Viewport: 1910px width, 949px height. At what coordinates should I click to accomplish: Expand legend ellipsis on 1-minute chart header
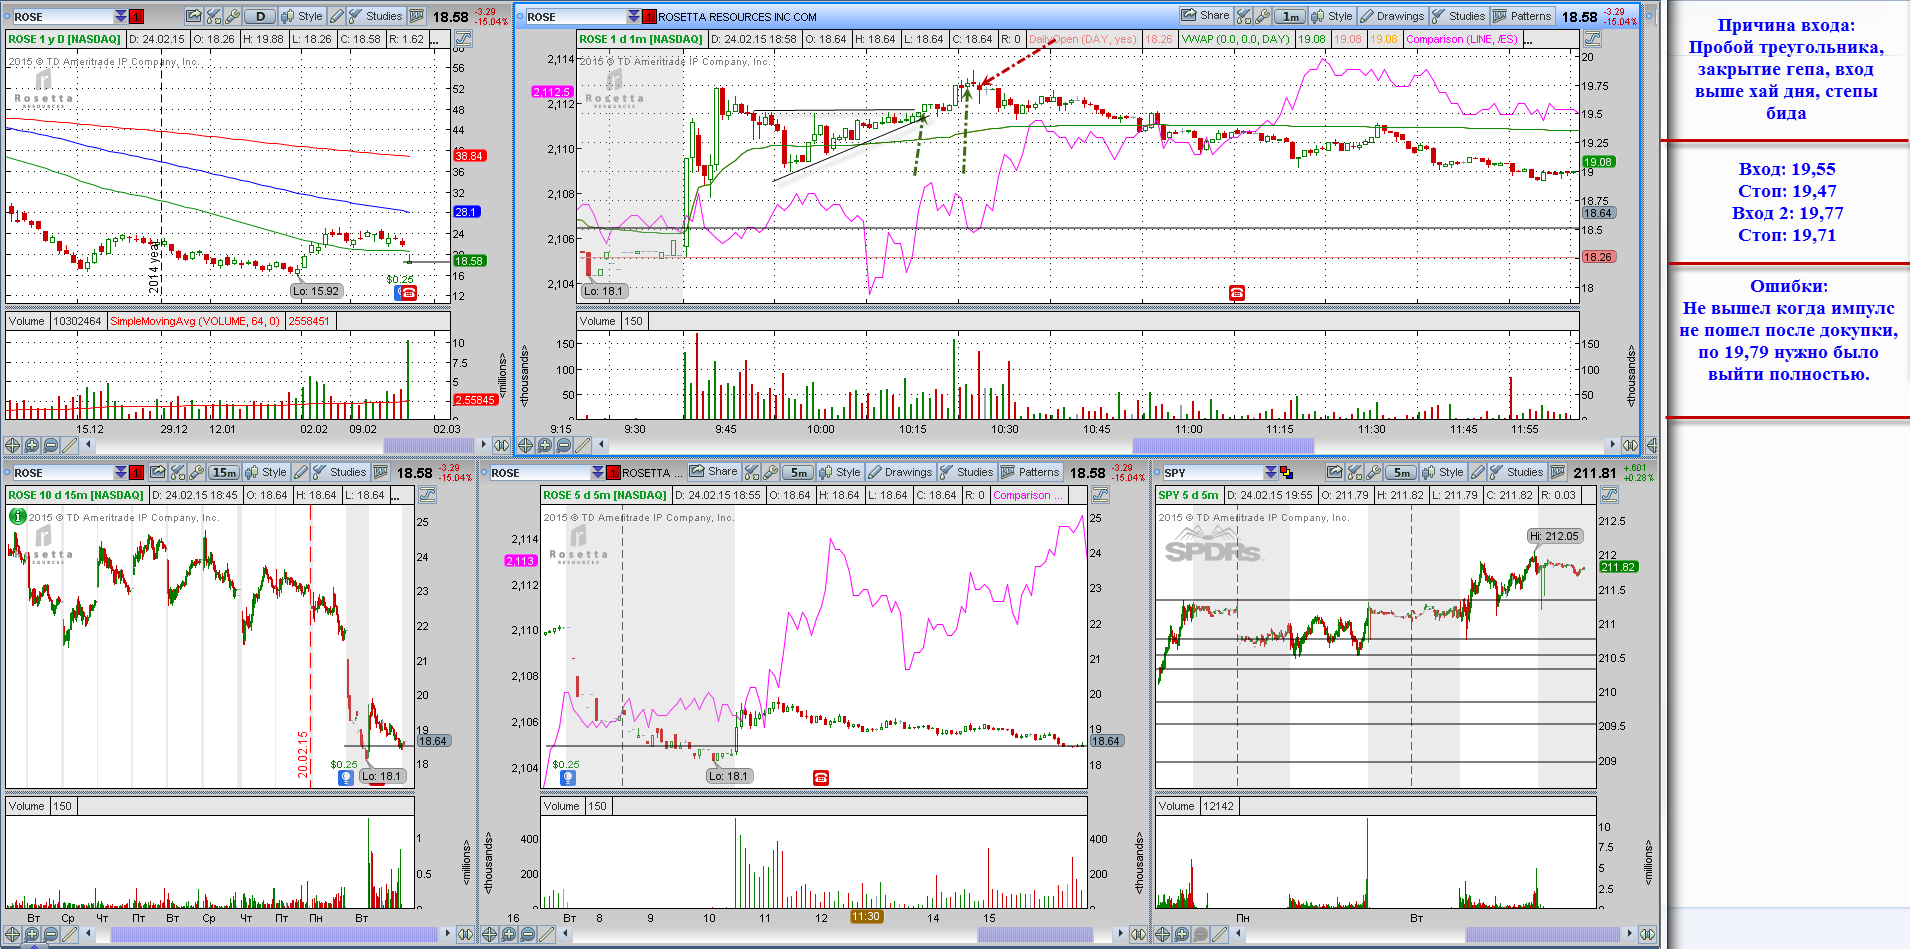click(x=1530, y=39)
